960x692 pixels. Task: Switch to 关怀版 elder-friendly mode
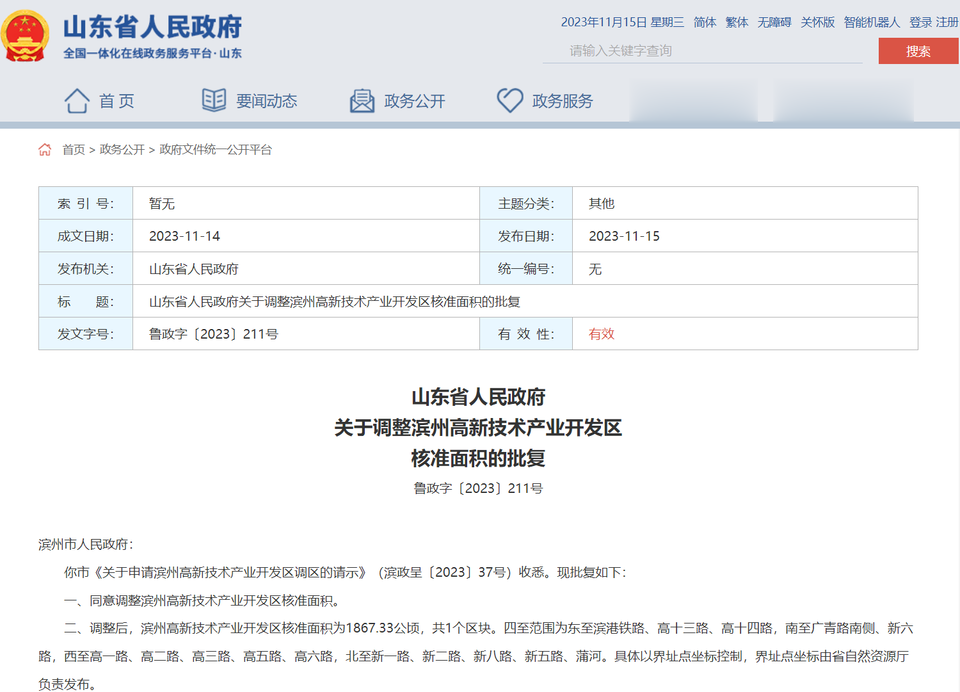coord(817,22)
